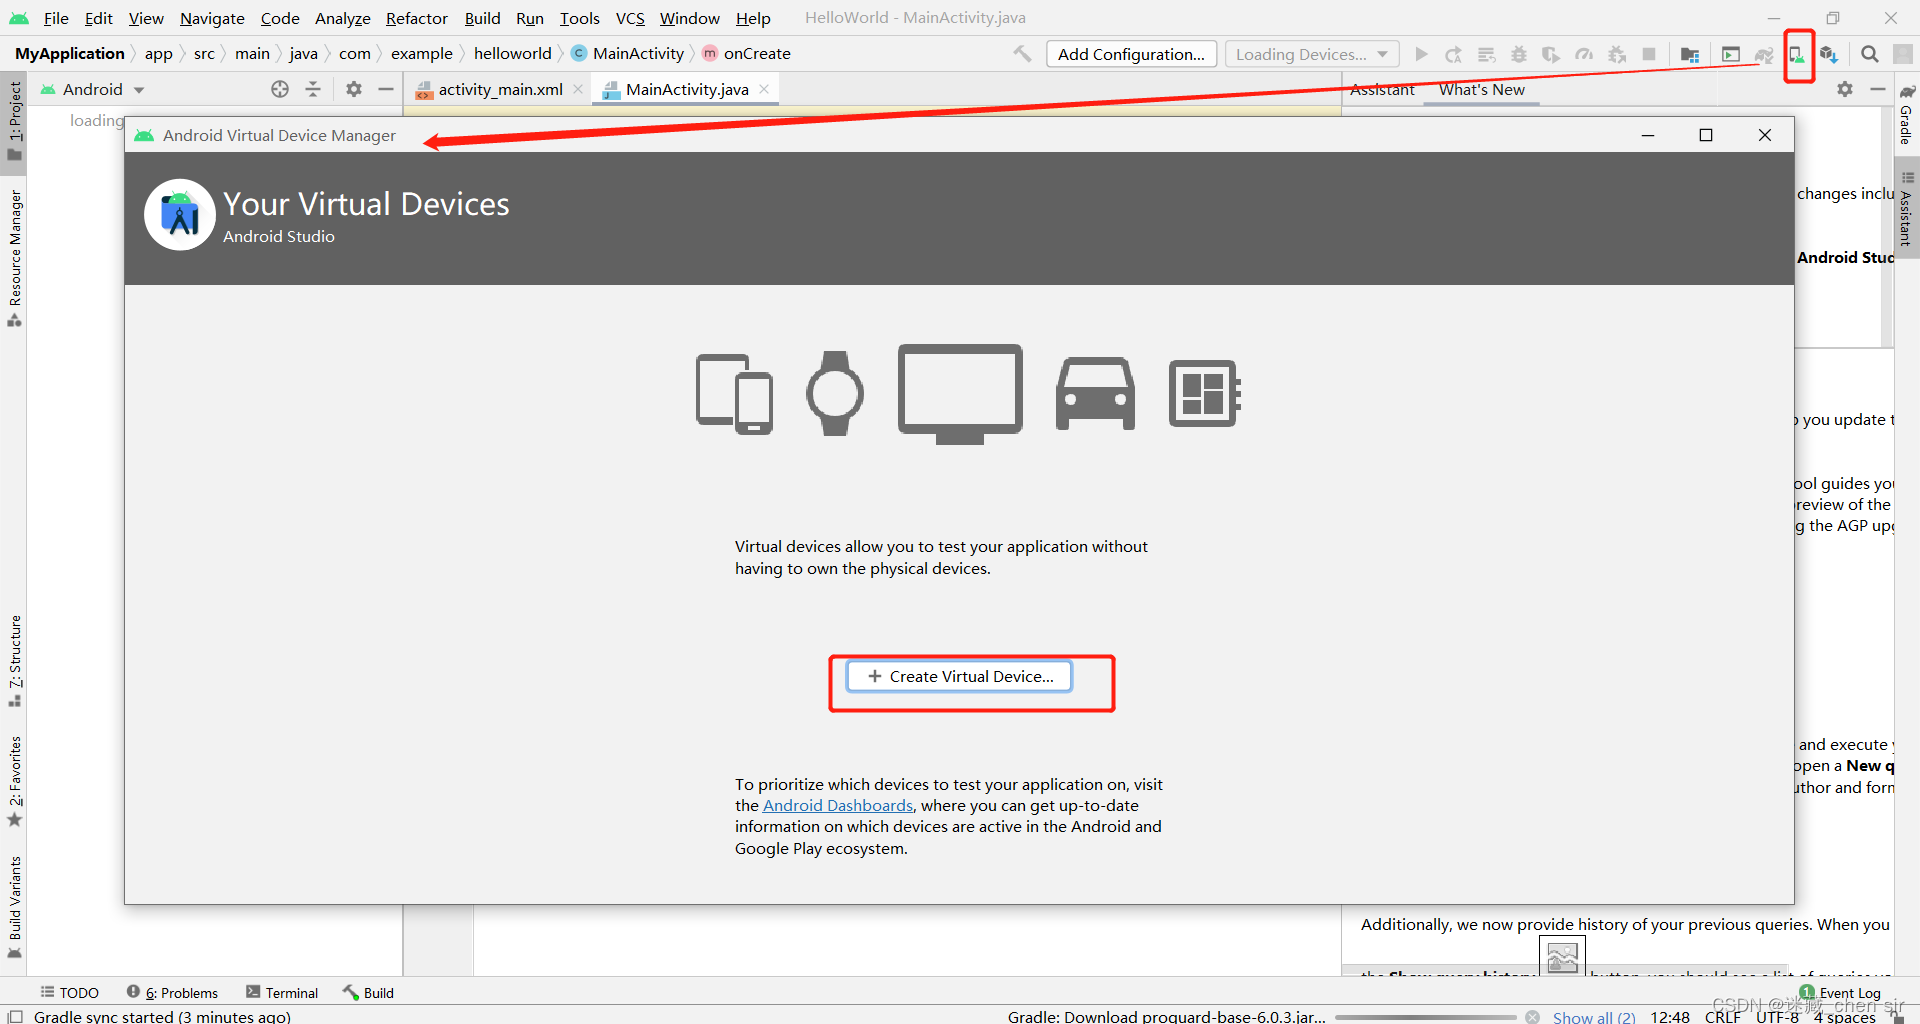
Task: Open the 6: Problems tool window
Action: 172,992
